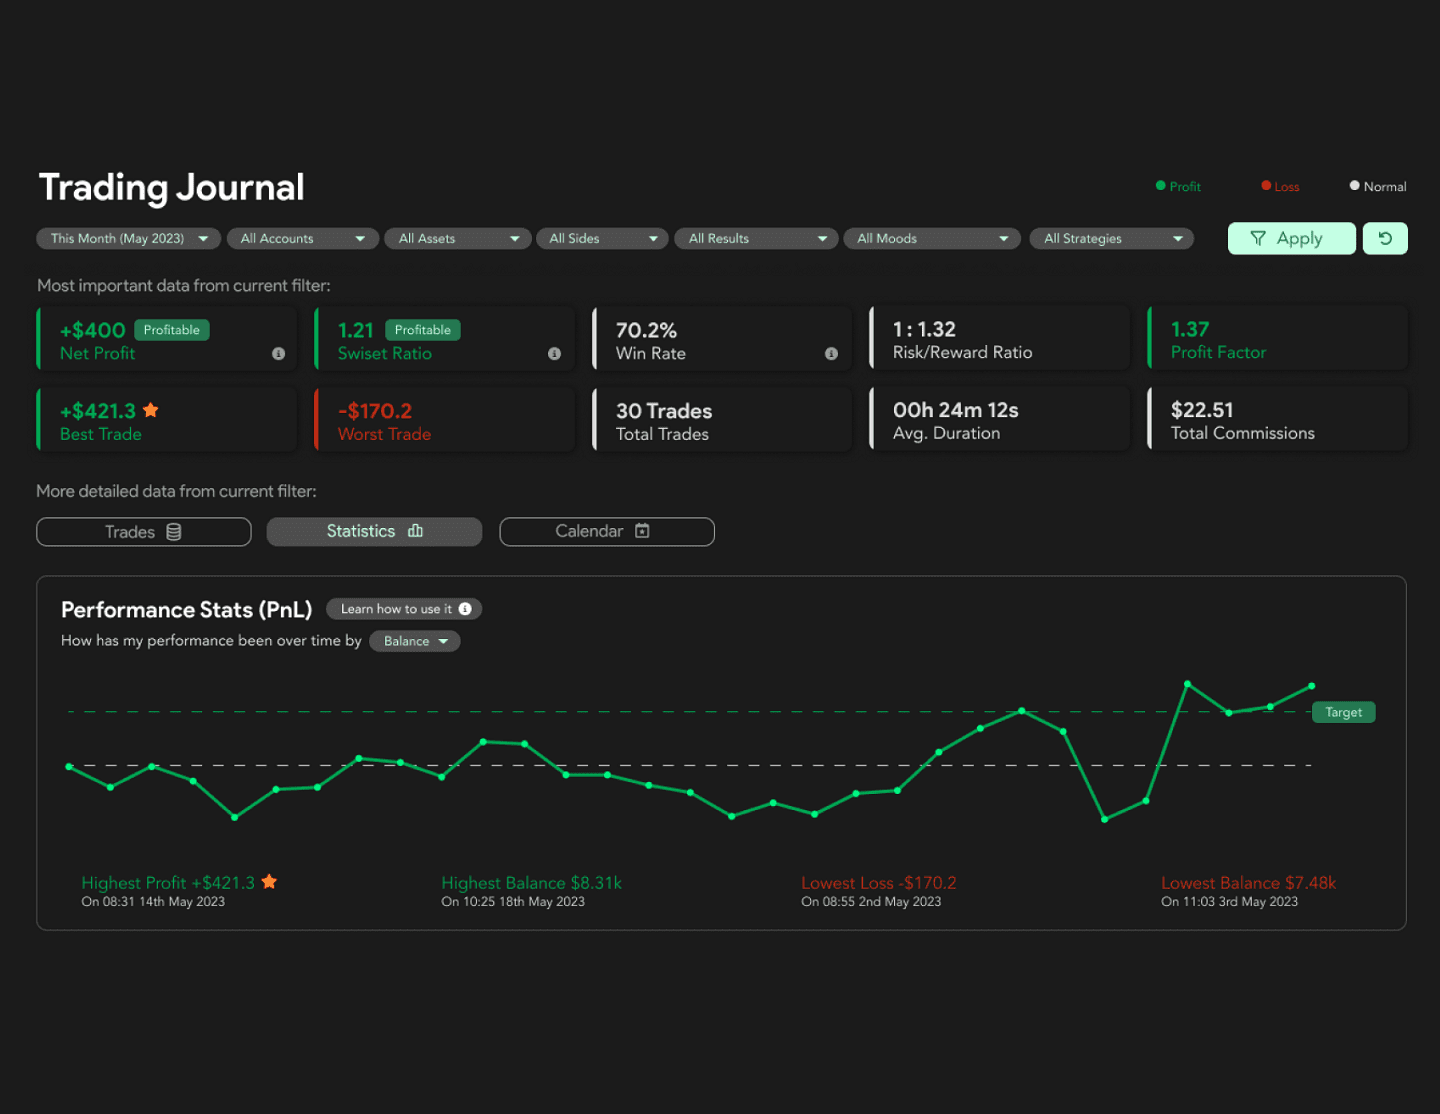Click the Profitable badge on Net Profit
Screen dimensions: 1440x1114
171,330
